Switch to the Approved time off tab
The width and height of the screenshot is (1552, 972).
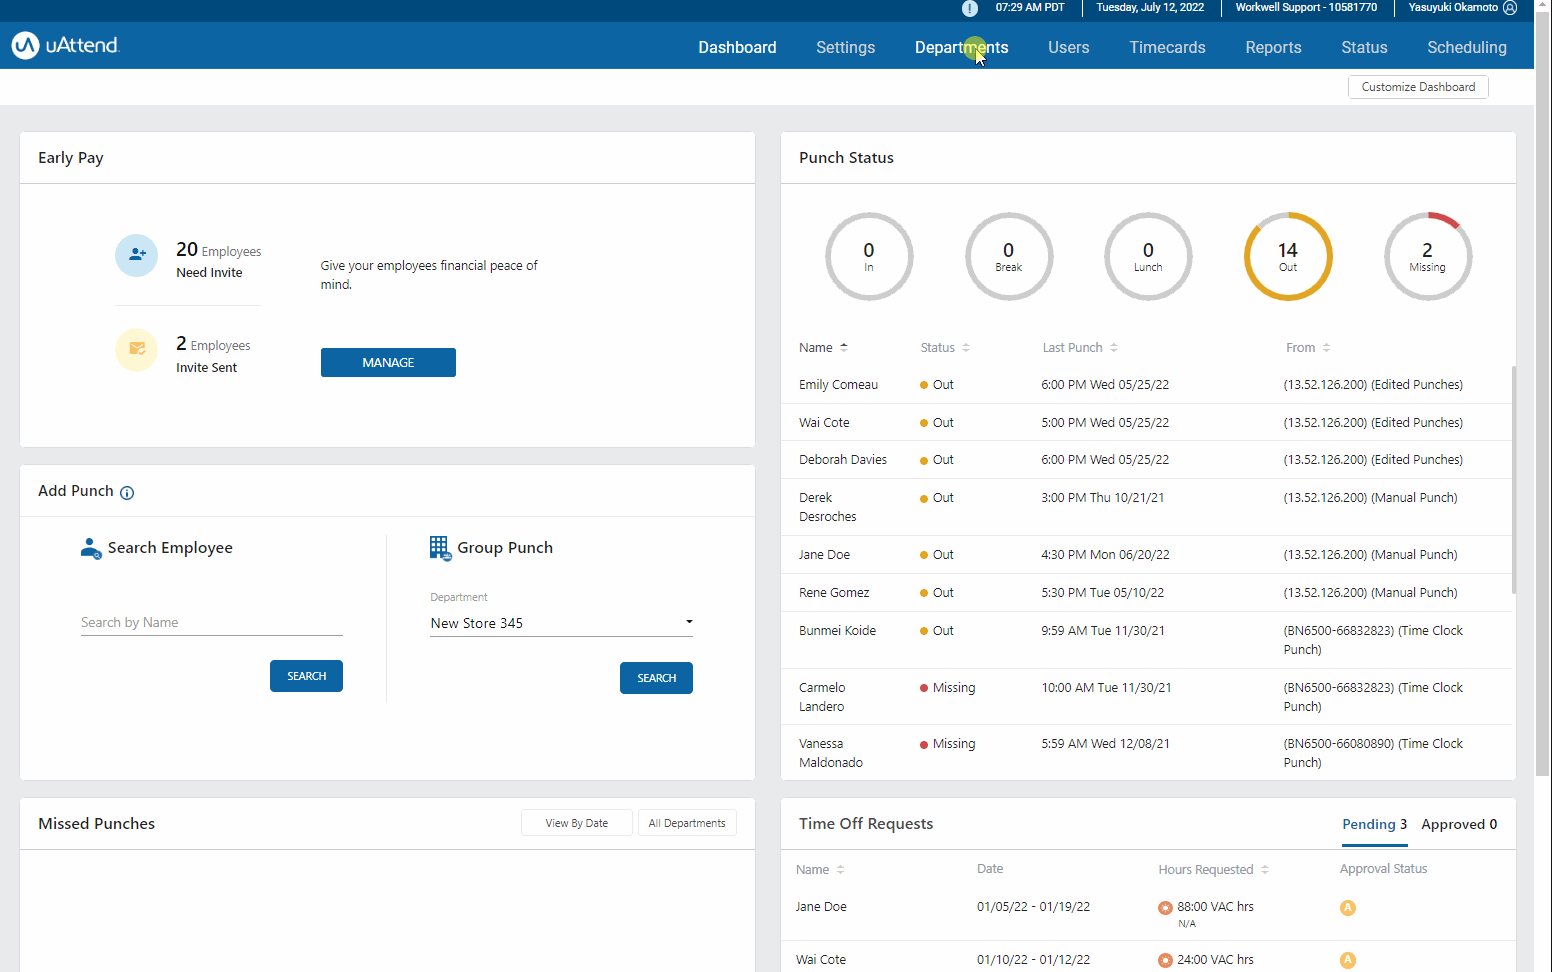click(x=1458, y=824)
